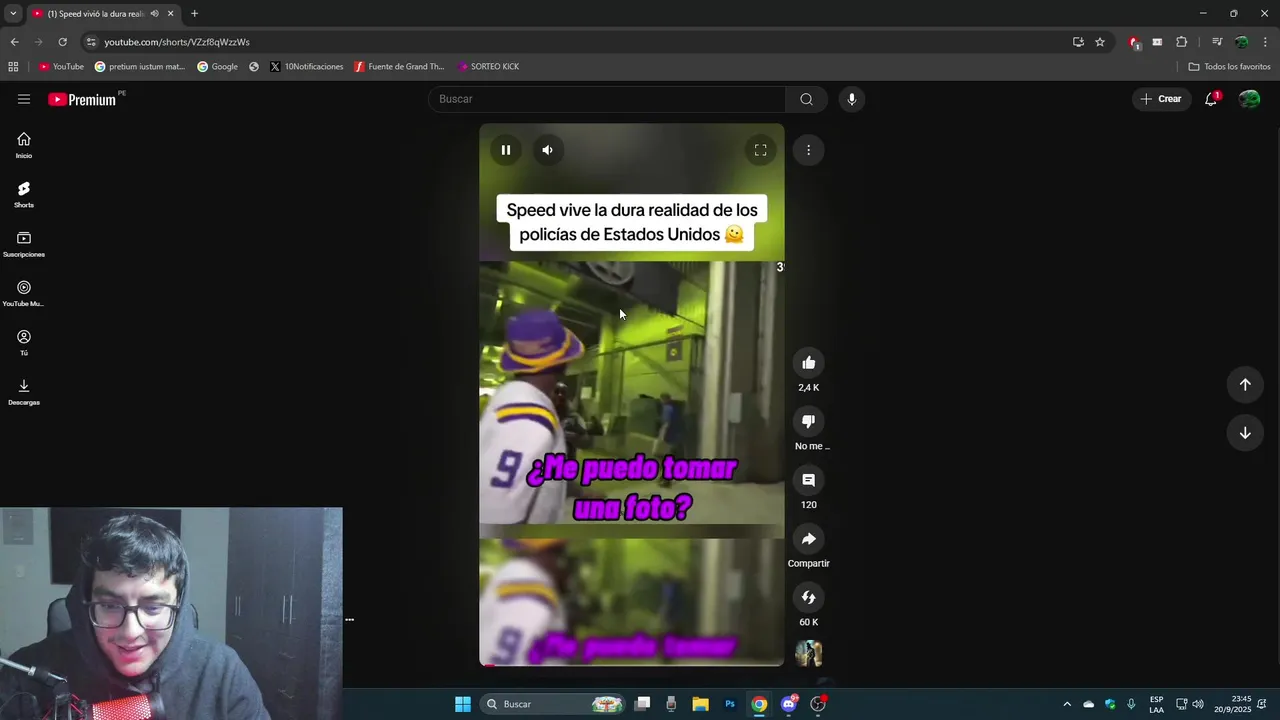This screenshot has height=720, width=1280.
Task: Start voice search with the microphone
Action: [851, 99]
